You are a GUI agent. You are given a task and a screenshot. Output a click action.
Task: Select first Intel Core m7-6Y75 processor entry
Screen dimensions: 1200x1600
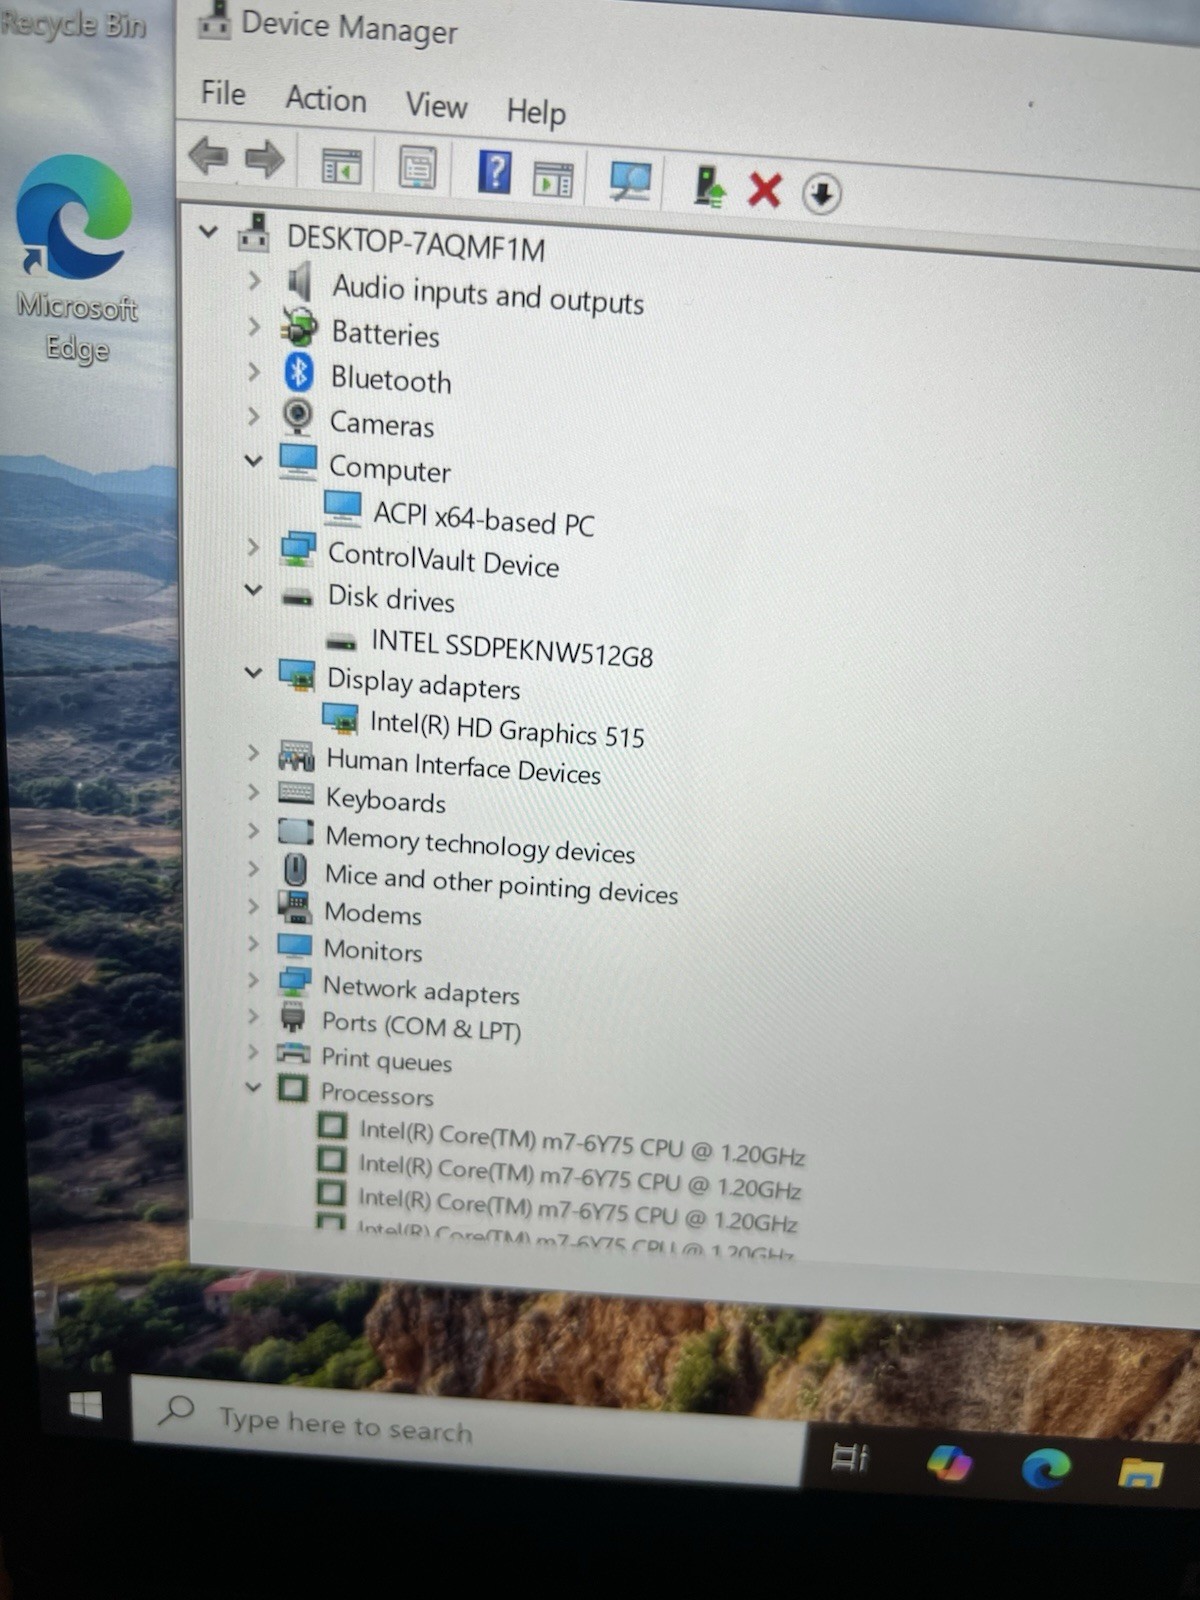click(x=582, y=1143)
